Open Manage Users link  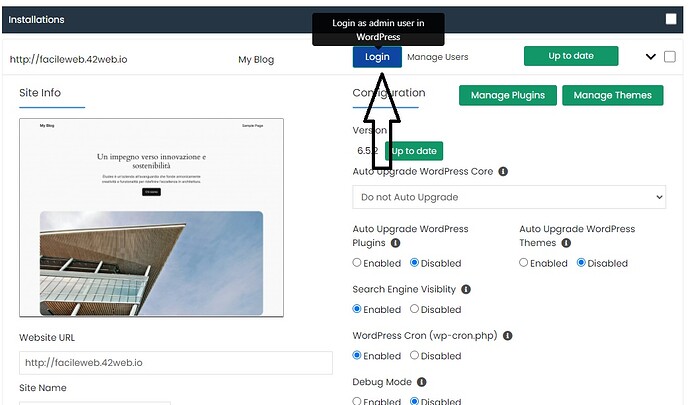pyautogui.click(x=438, y=57)
